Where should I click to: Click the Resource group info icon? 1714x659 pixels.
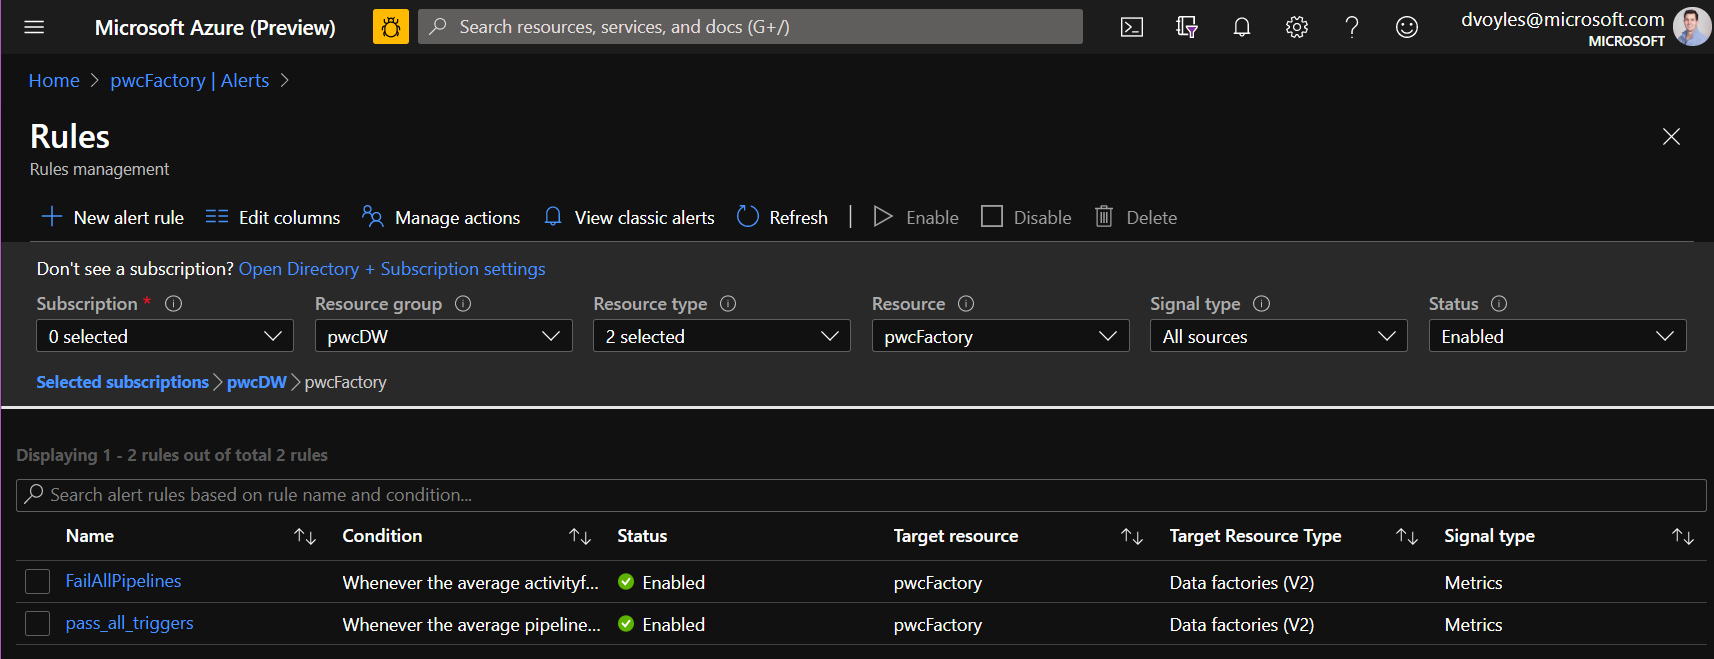coord(463,304)
